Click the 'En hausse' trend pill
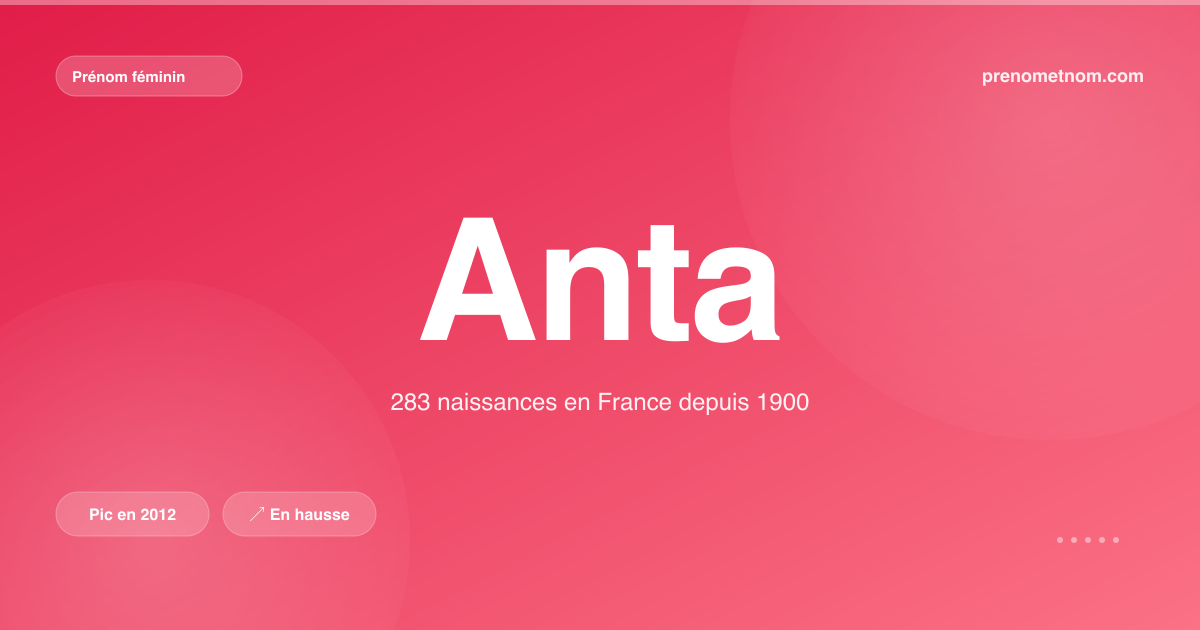This screenshot has width=1200, height=630. pos(299,514)
